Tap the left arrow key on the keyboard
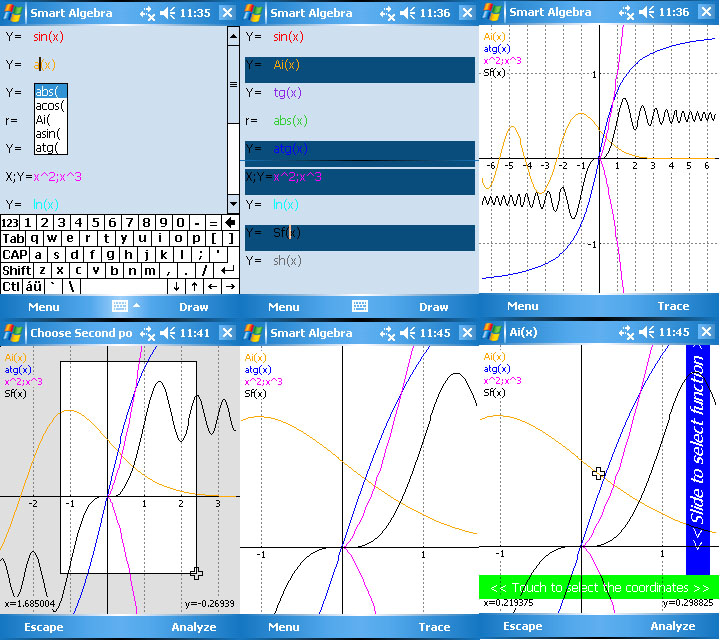This screenshot has height=640, width=720. 212,286
